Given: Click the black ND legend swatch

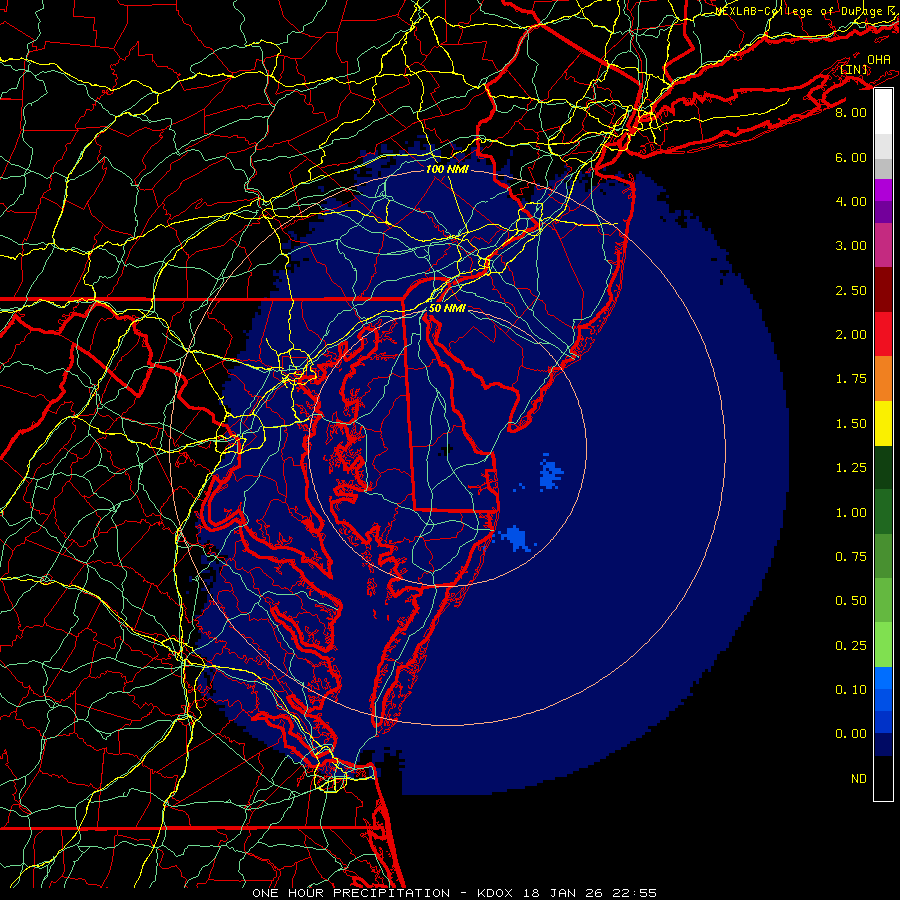Looking at the screenshot, I should pos(883,778).
